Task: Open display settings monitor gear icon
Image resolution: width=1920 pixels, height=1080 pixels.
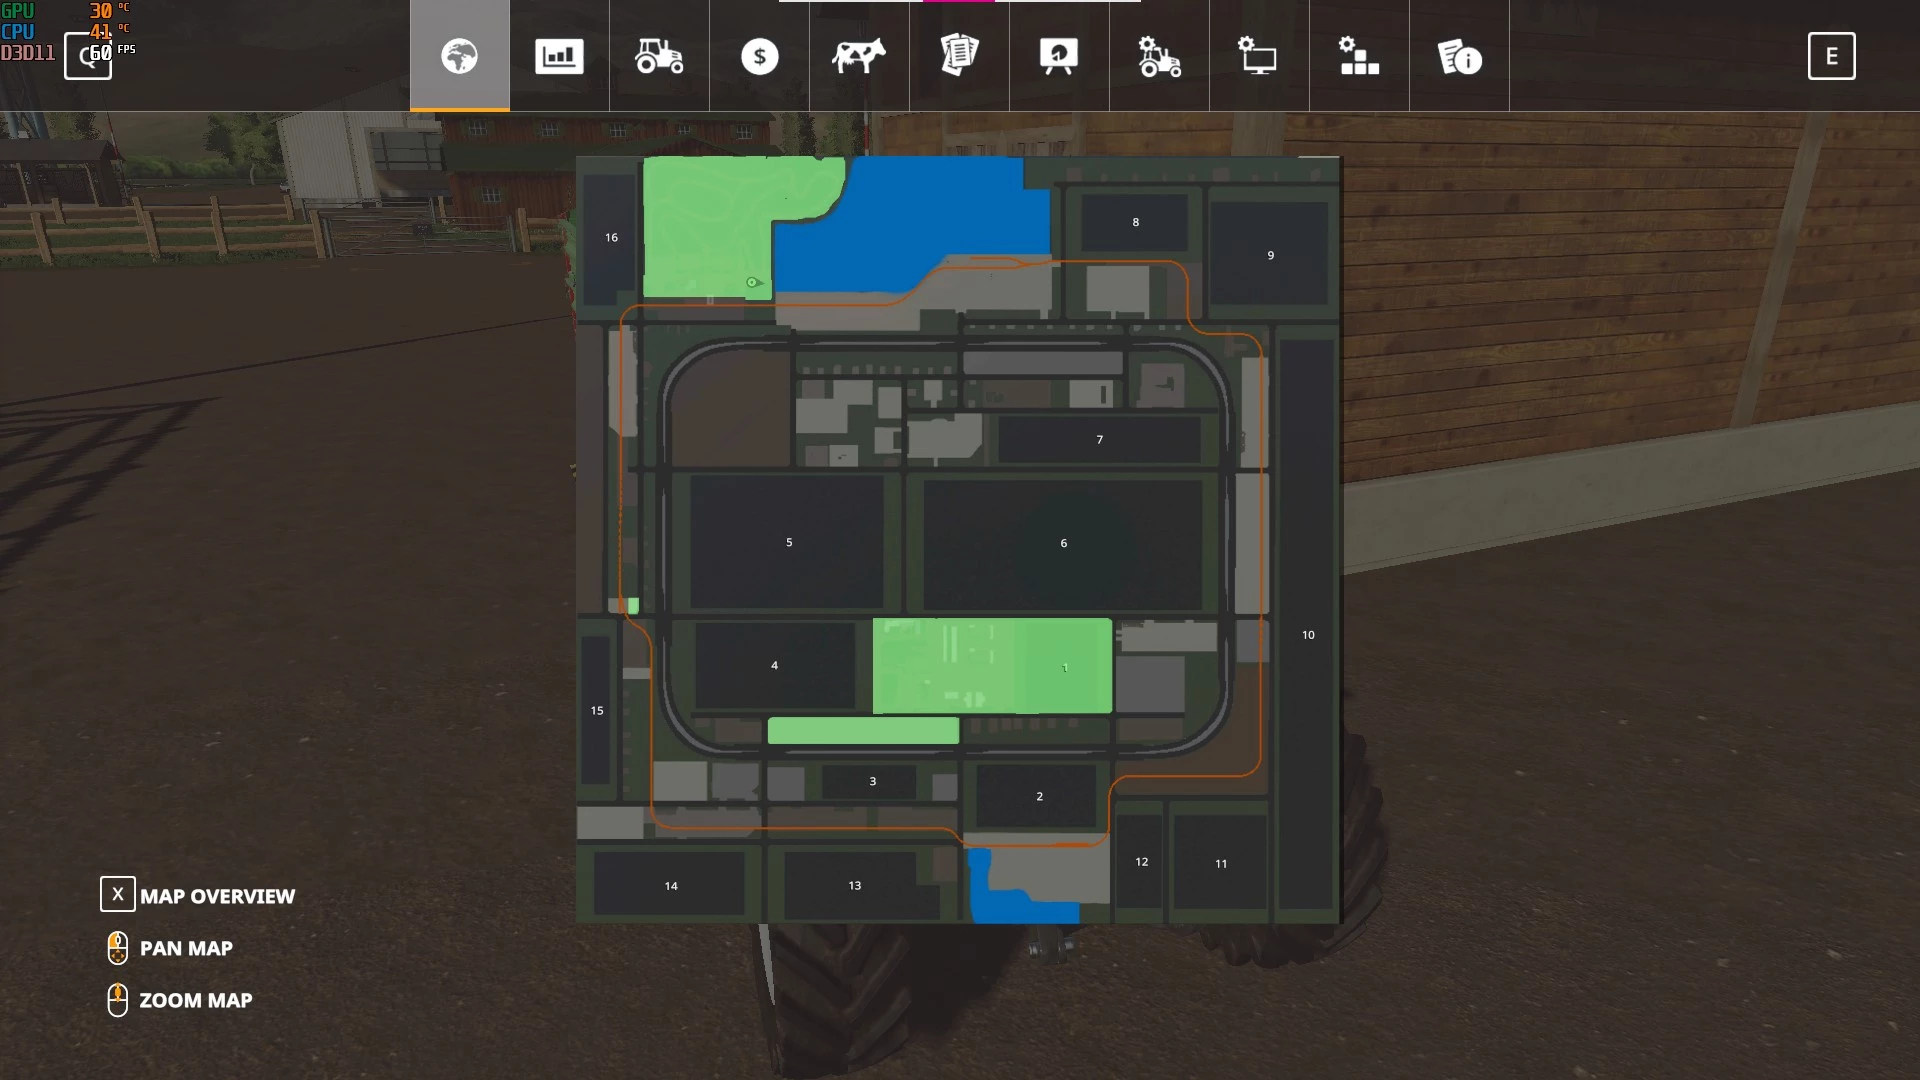Action: click(x=1259, y=56)
